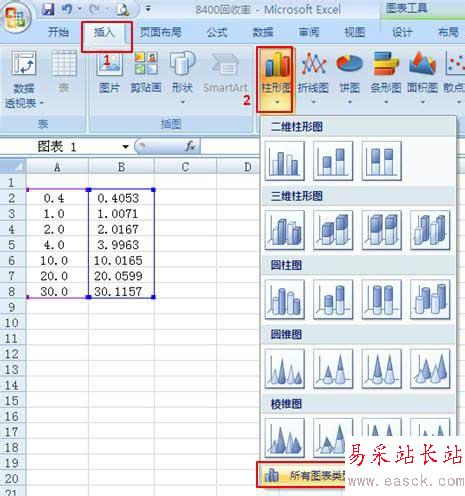Screen dimensions: 465x496
Task: Select stacked pyramid chart
Action: 330,438
